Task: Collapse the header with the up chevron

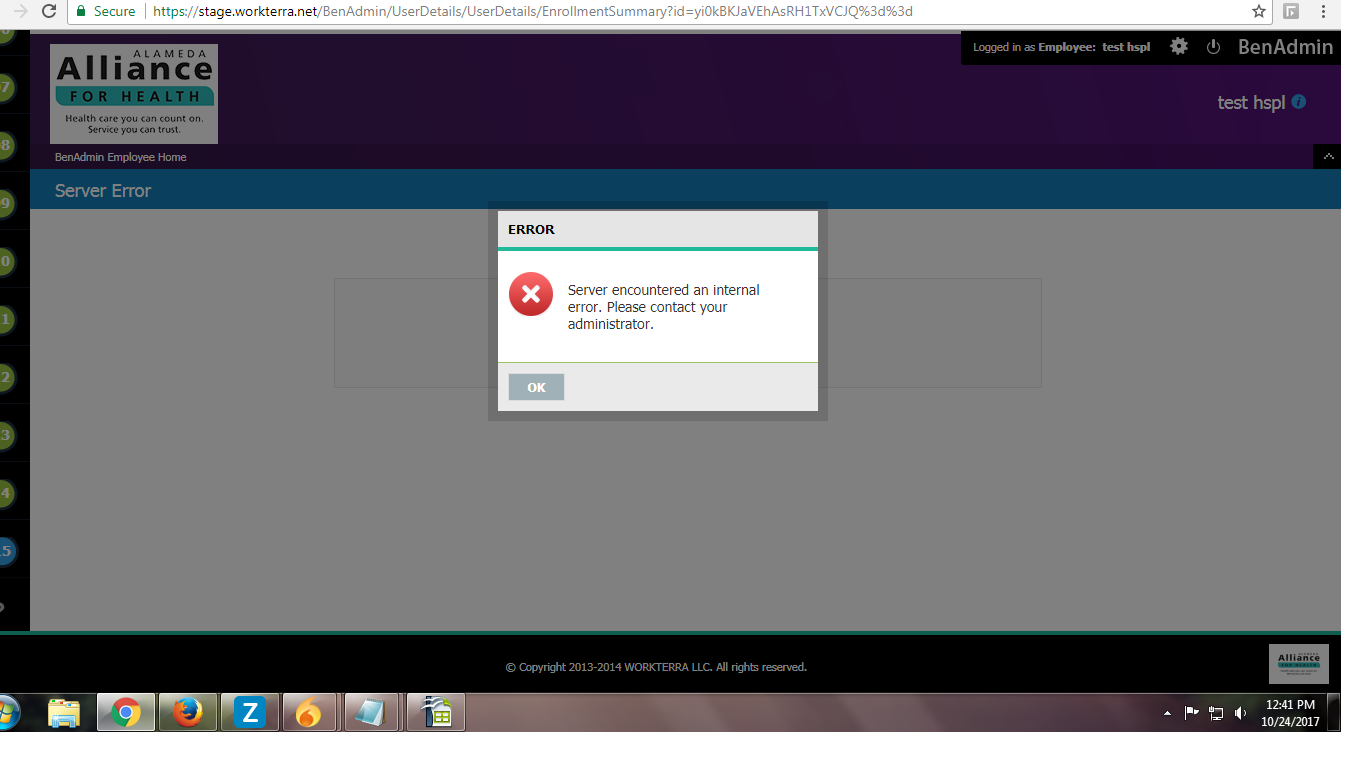Action: pos(1328,157)
